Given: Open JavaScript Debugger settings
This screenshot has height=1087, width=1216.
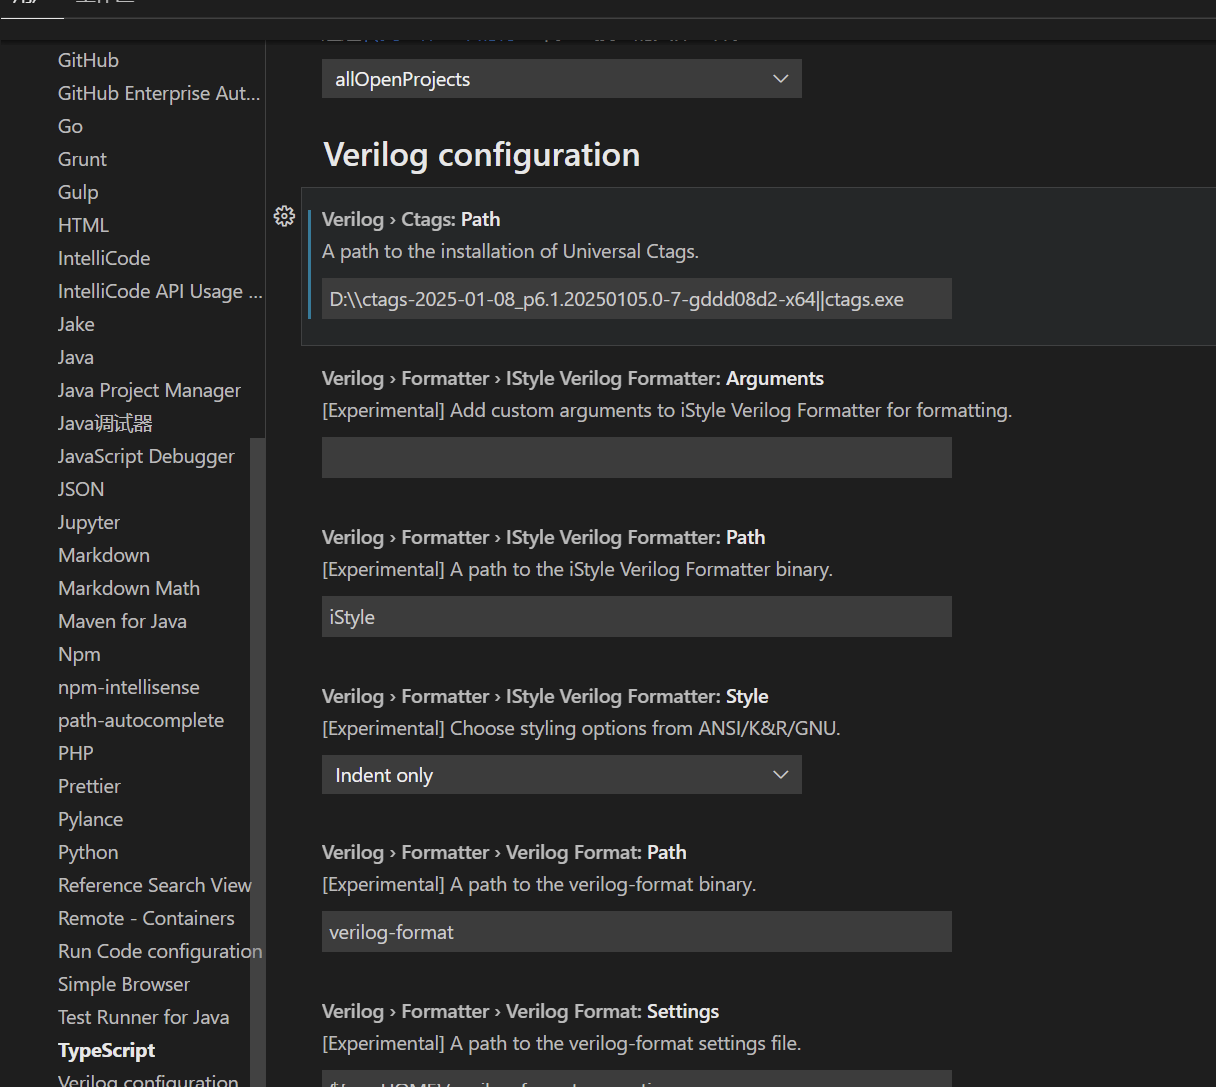Looking at the screenshot, I should (x=146, y=456).
